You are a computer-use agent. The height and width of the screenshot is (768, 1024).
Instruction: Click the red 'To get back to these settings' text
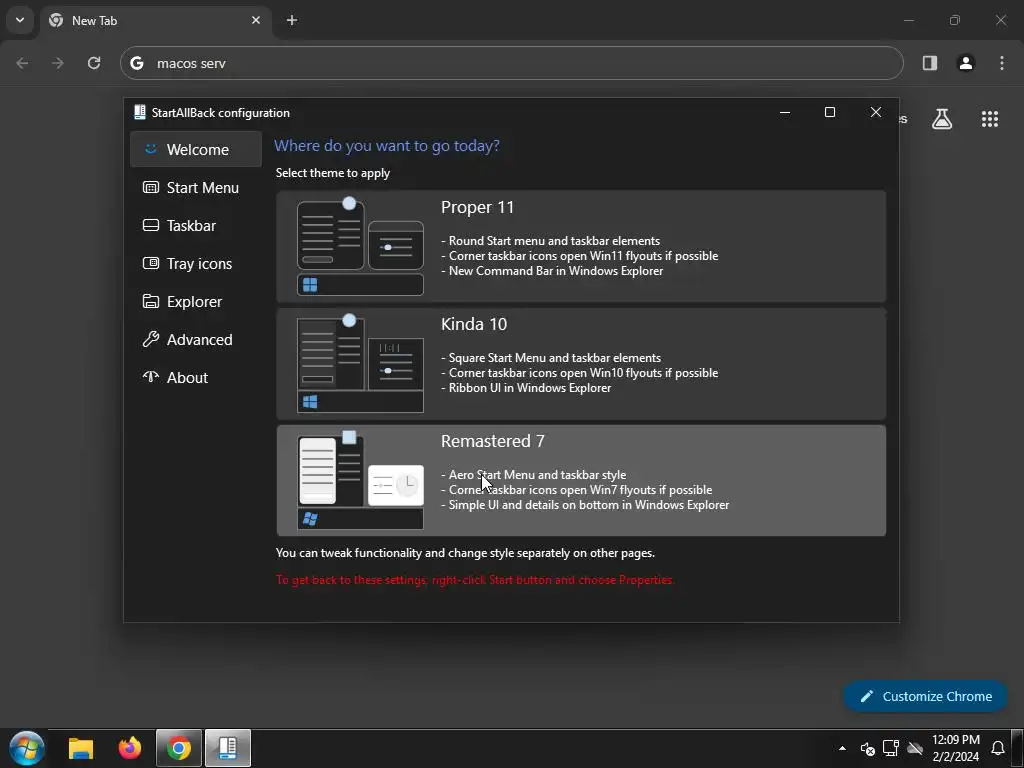pos(475,580)
